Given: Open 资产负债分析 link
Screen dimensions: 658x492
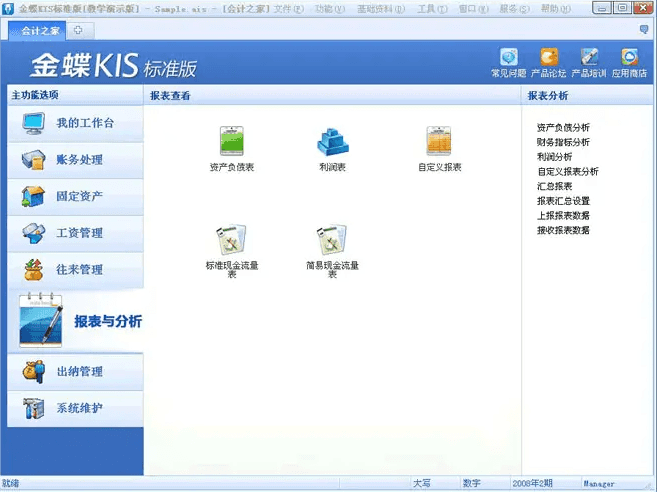Looking at the screenshot, I should pyautogui.click(x=563, y=128).
